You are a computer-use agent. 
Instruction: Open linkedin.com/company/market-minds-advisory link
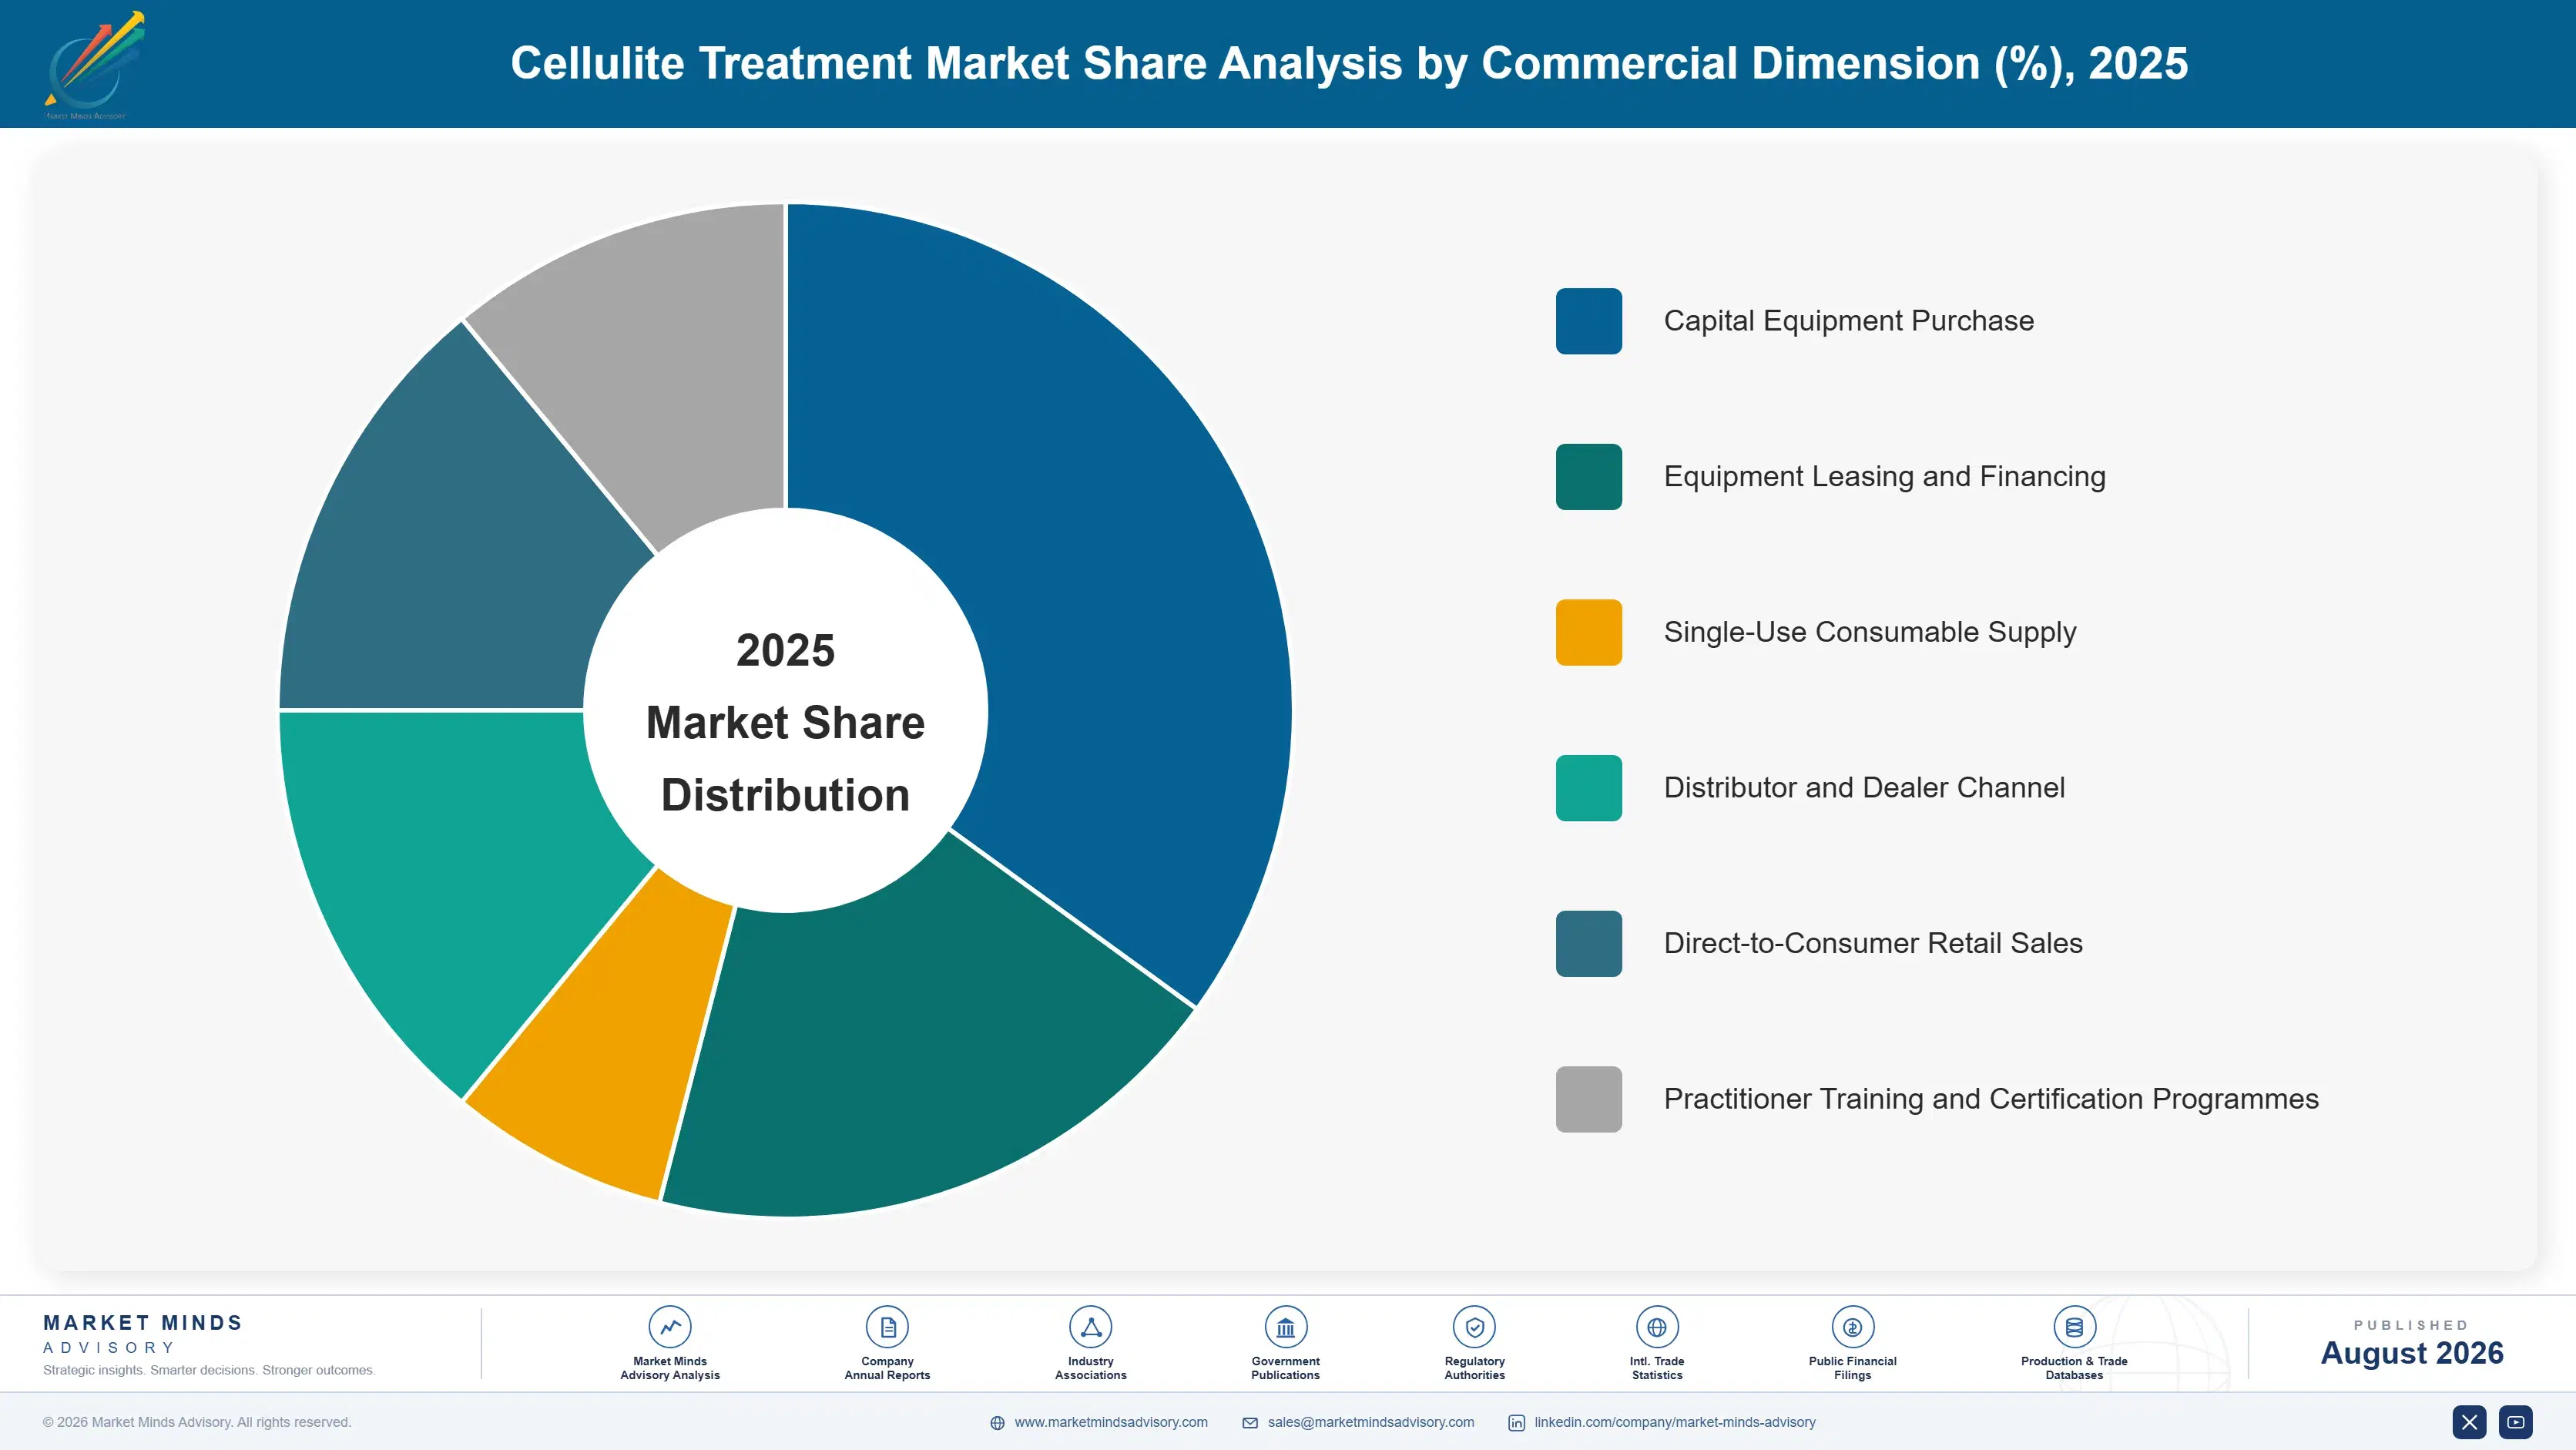[1675, 1422]
